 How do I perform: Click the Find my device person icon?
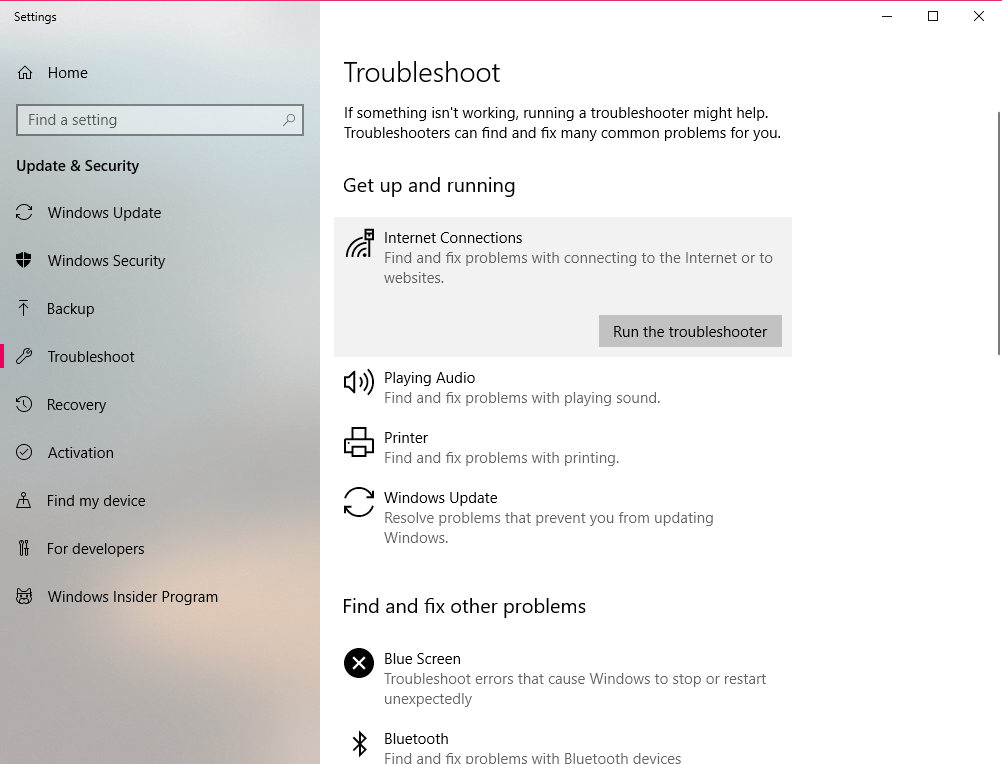24,500
